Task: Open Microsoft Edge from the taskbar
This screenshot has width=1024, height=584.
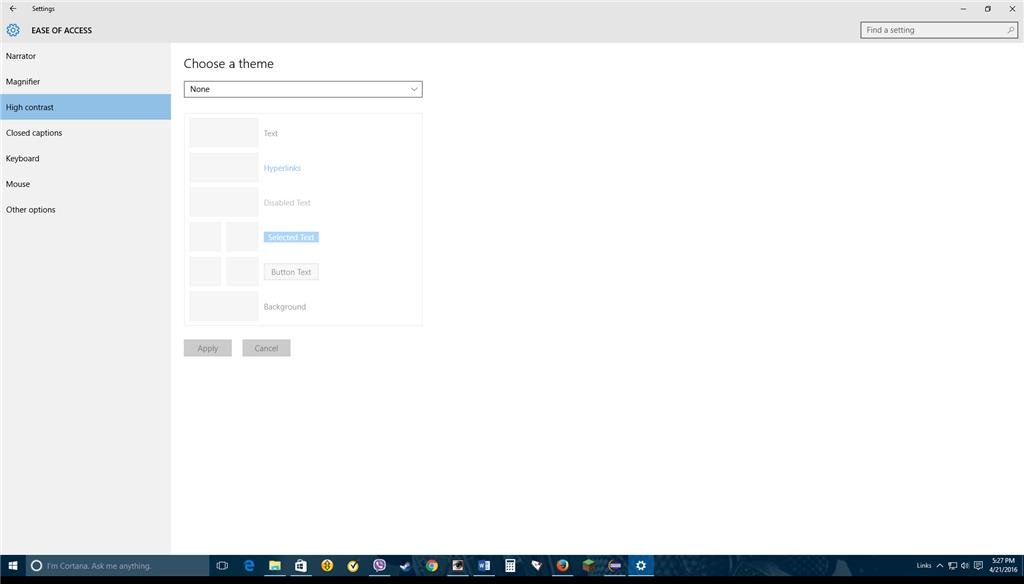Action: point(249,566)
